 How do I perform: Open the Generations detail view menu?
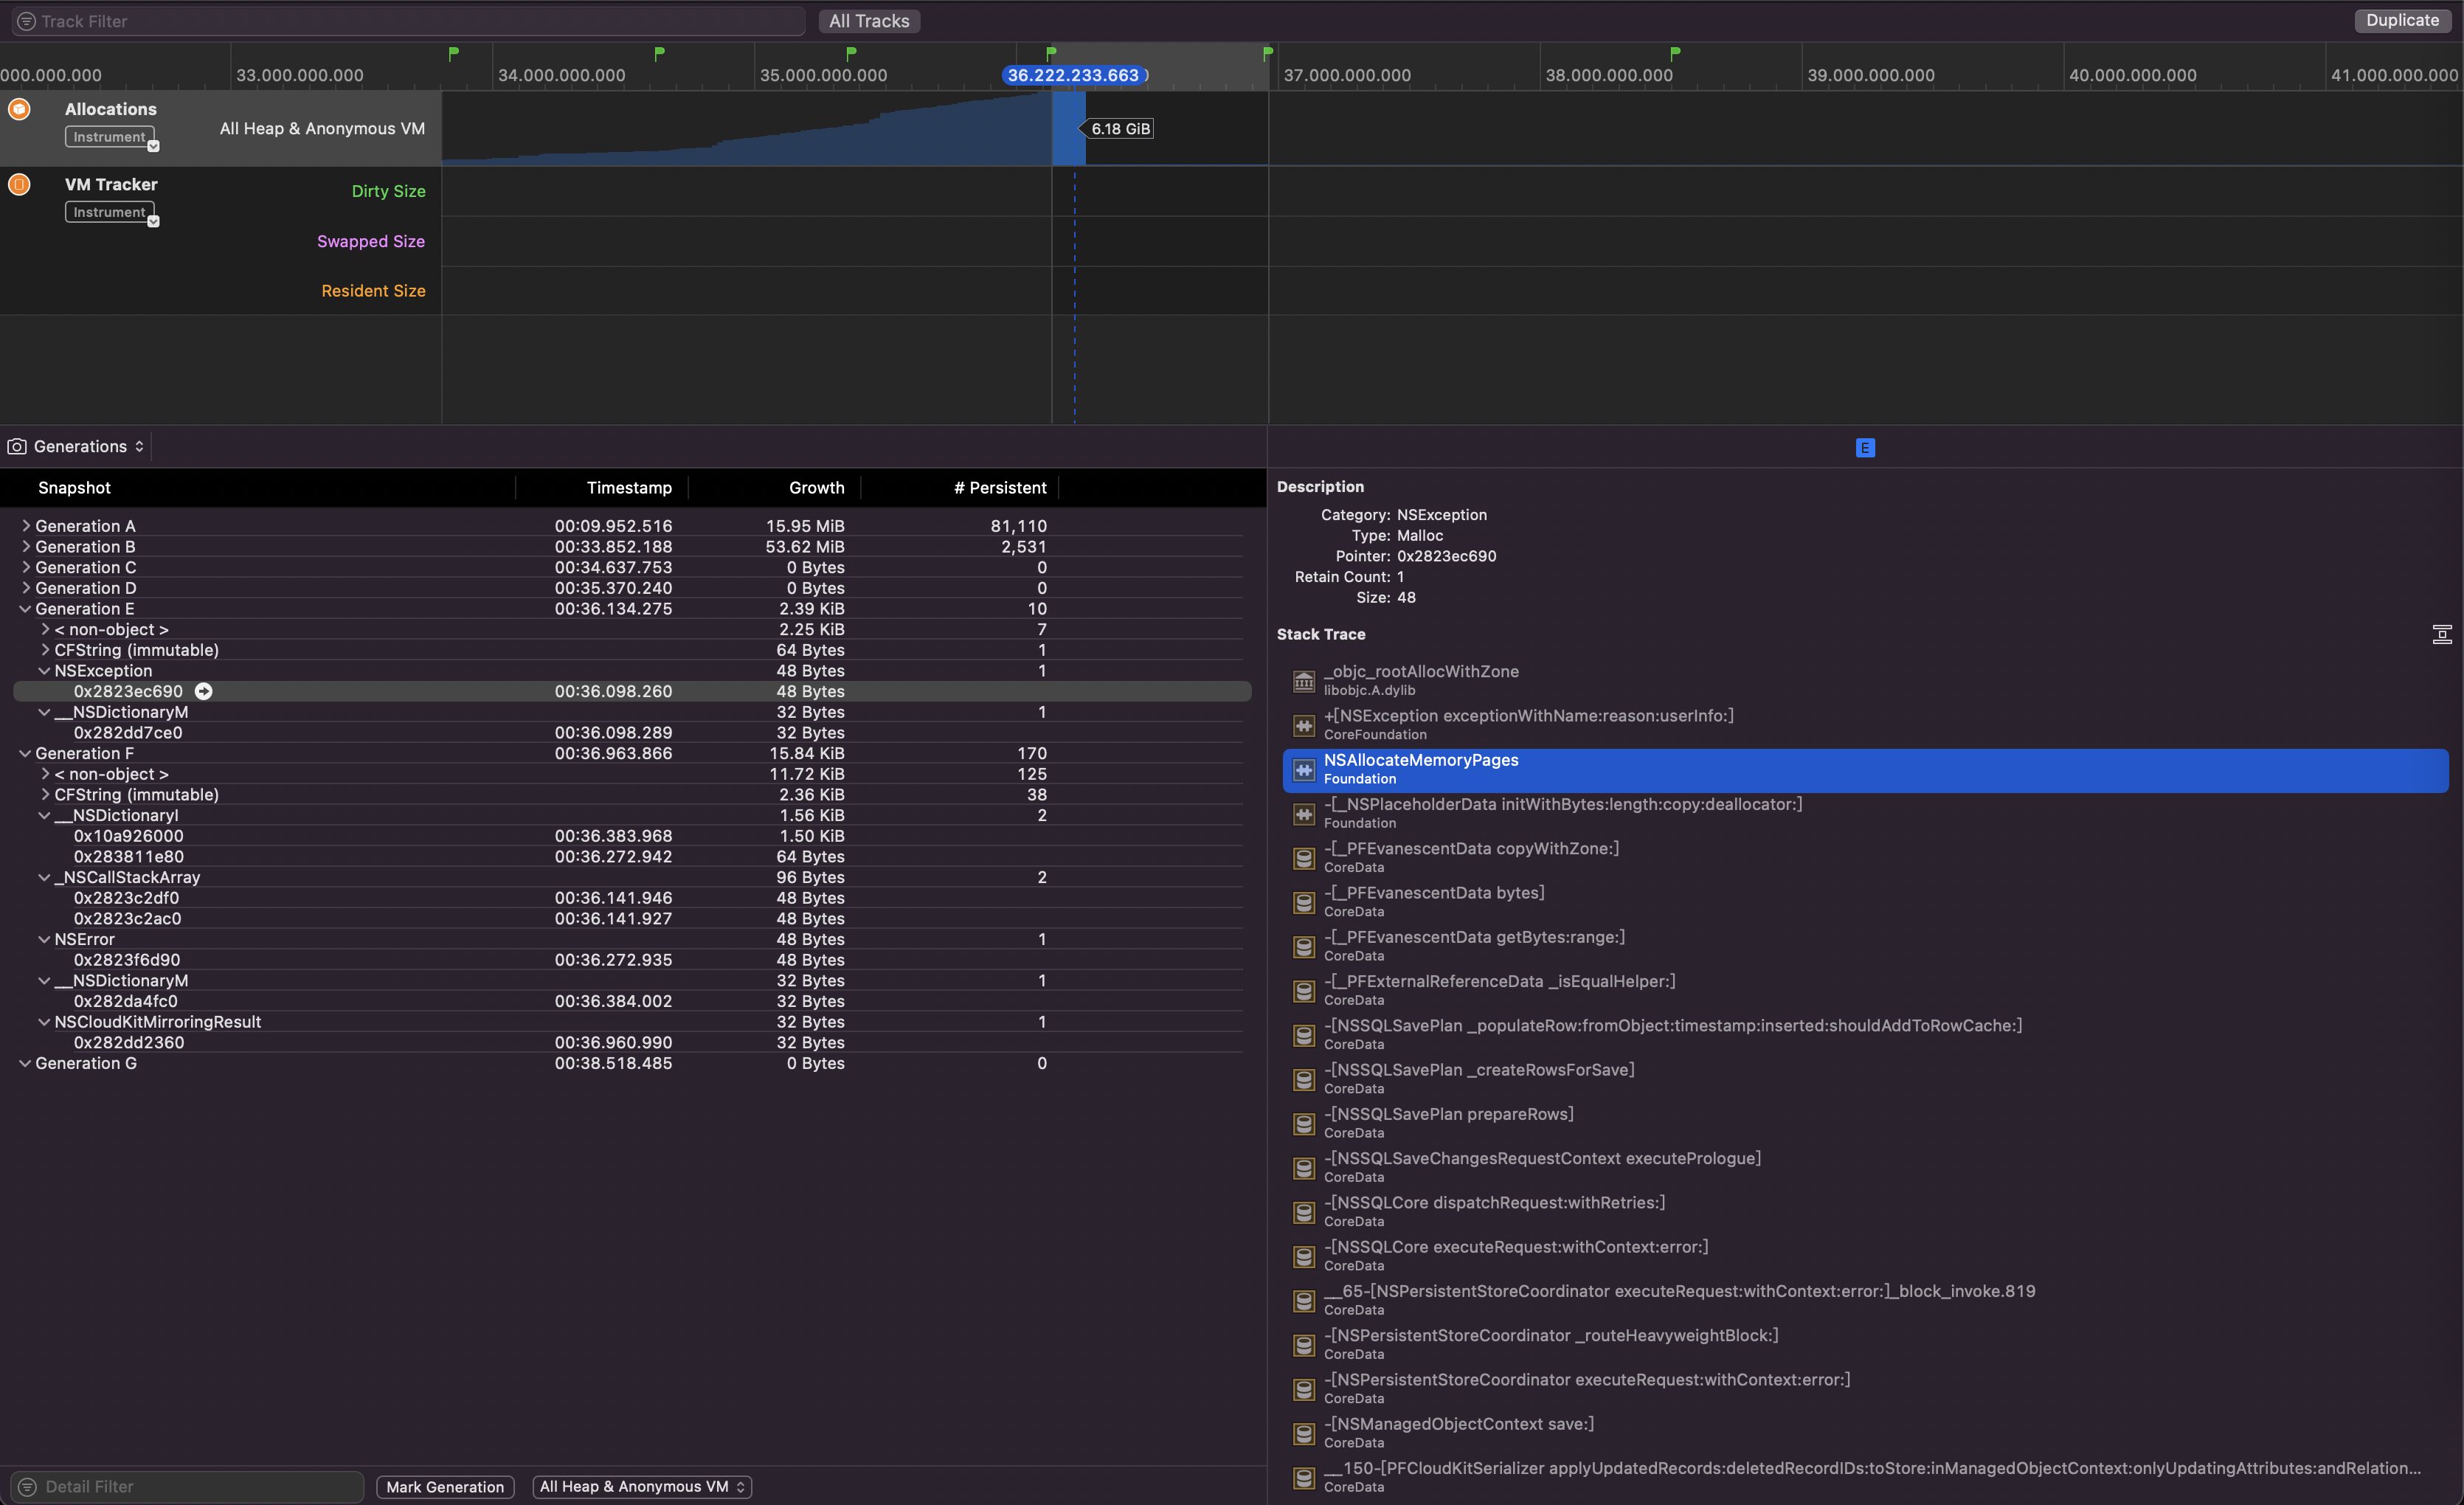(x=89, y=446)
